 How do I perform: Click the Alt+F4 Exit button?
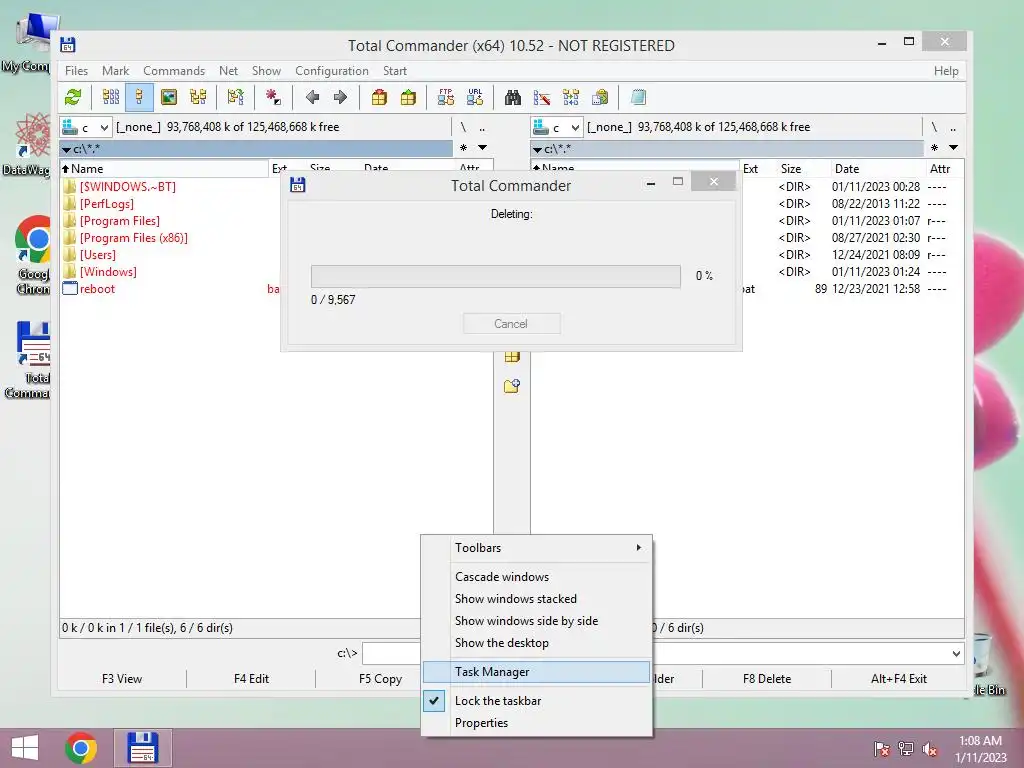point(899,679)
